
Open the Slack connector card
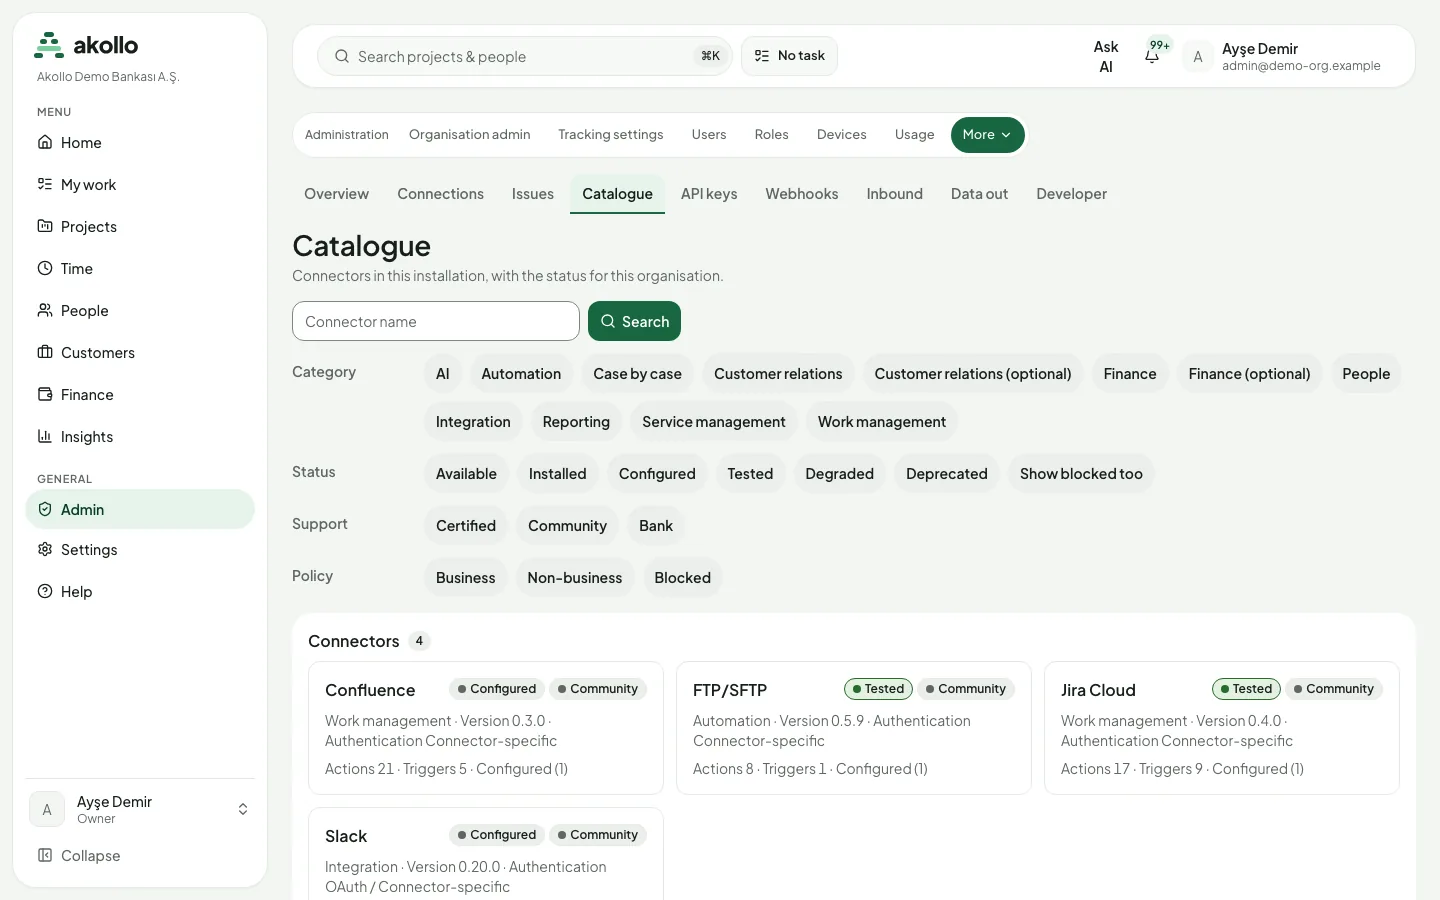486,855
